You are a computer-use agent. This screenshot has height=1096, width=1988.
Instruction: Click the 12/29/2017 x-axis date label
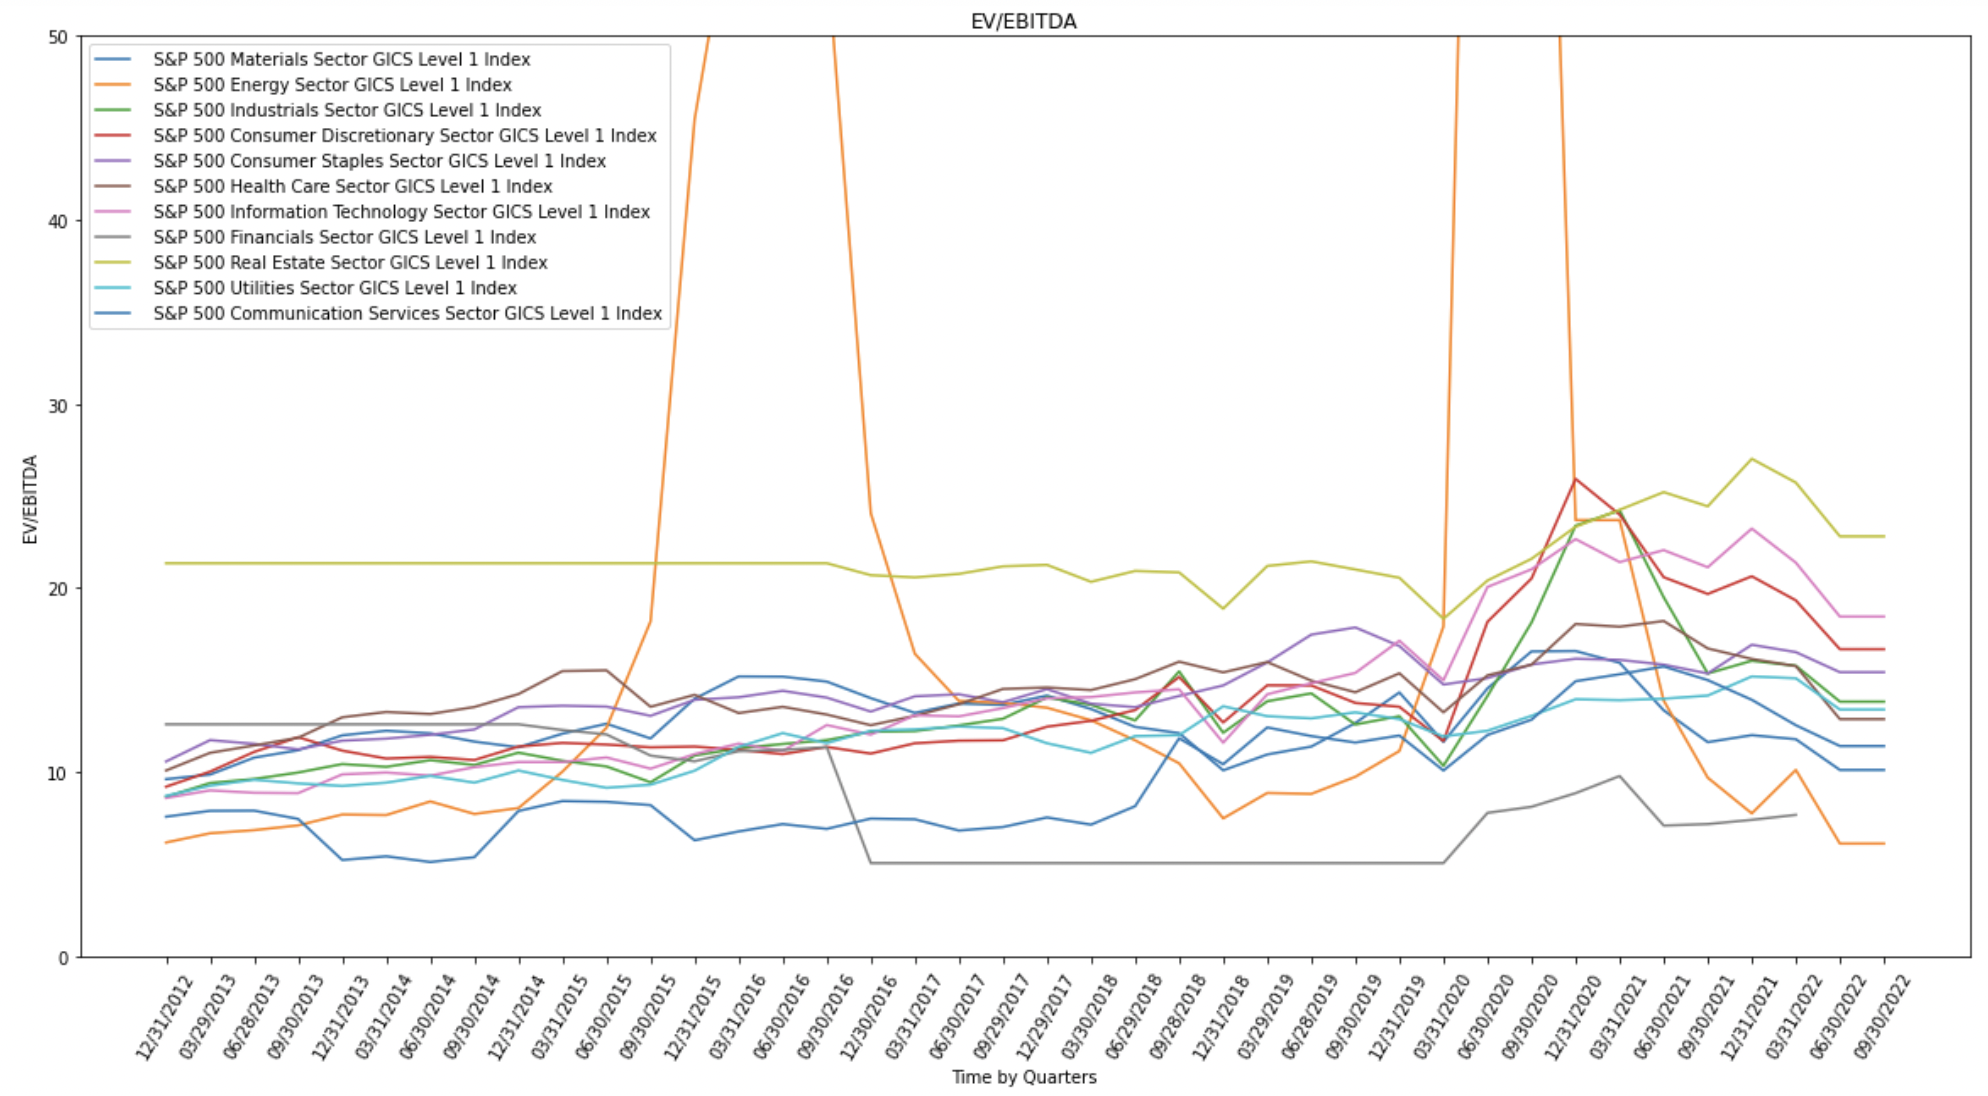tap(1044, 1017)
